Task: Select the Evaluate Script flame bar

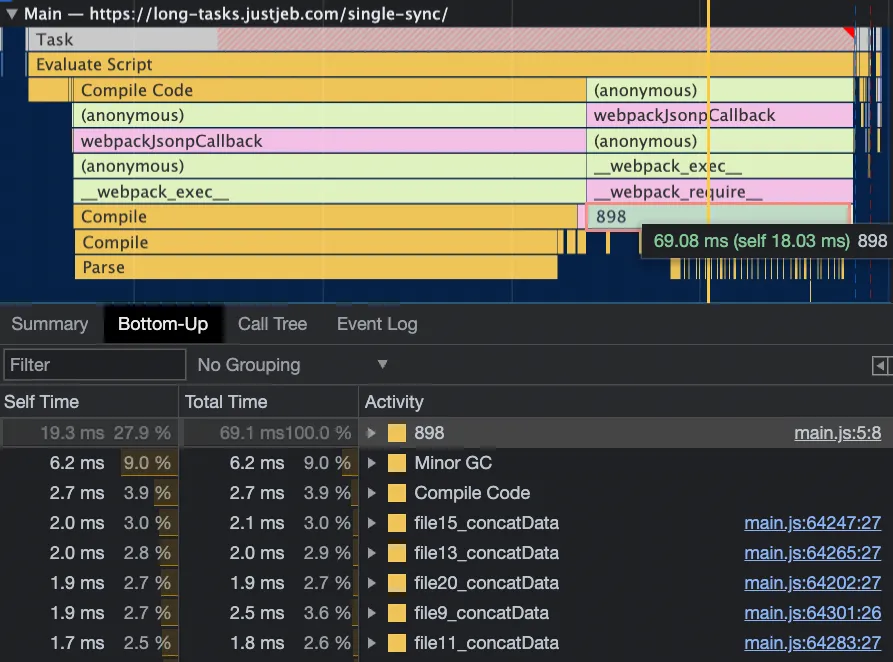Action: click(441, 64)
